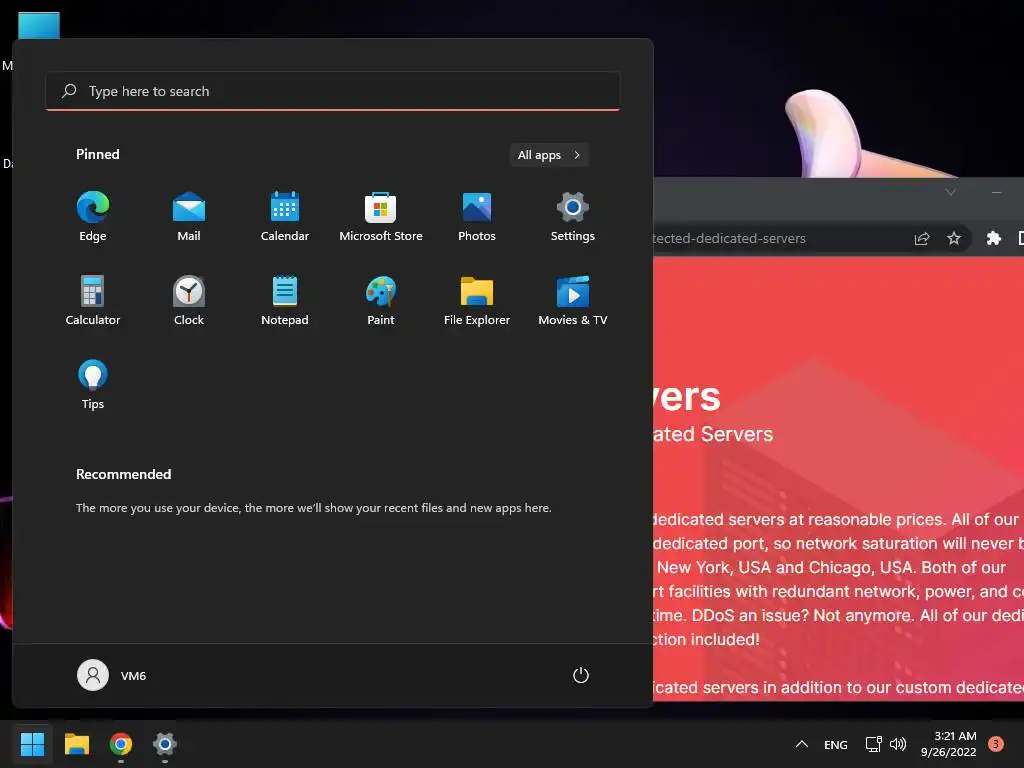Click Chrome's share page icon
The width and height of the screenshot is (1024, 768).
coord(921,238)
